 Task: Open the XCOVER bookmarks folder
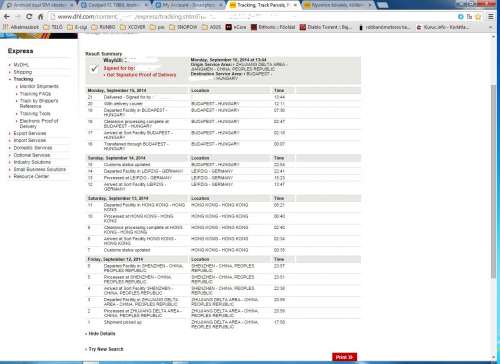132,27
